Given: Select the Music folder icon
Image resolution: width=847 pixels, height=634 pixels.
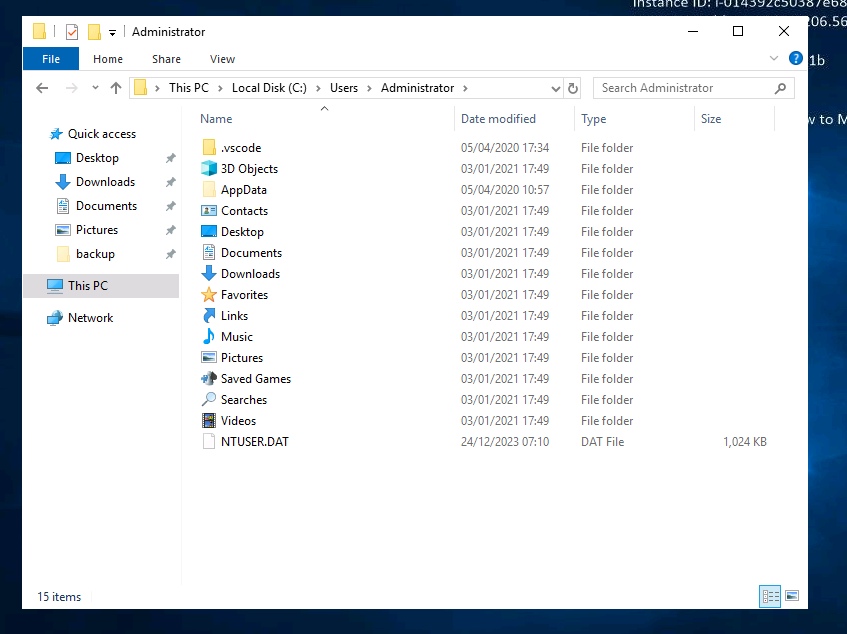Looking at the screenshot, I should click(209, 337).
